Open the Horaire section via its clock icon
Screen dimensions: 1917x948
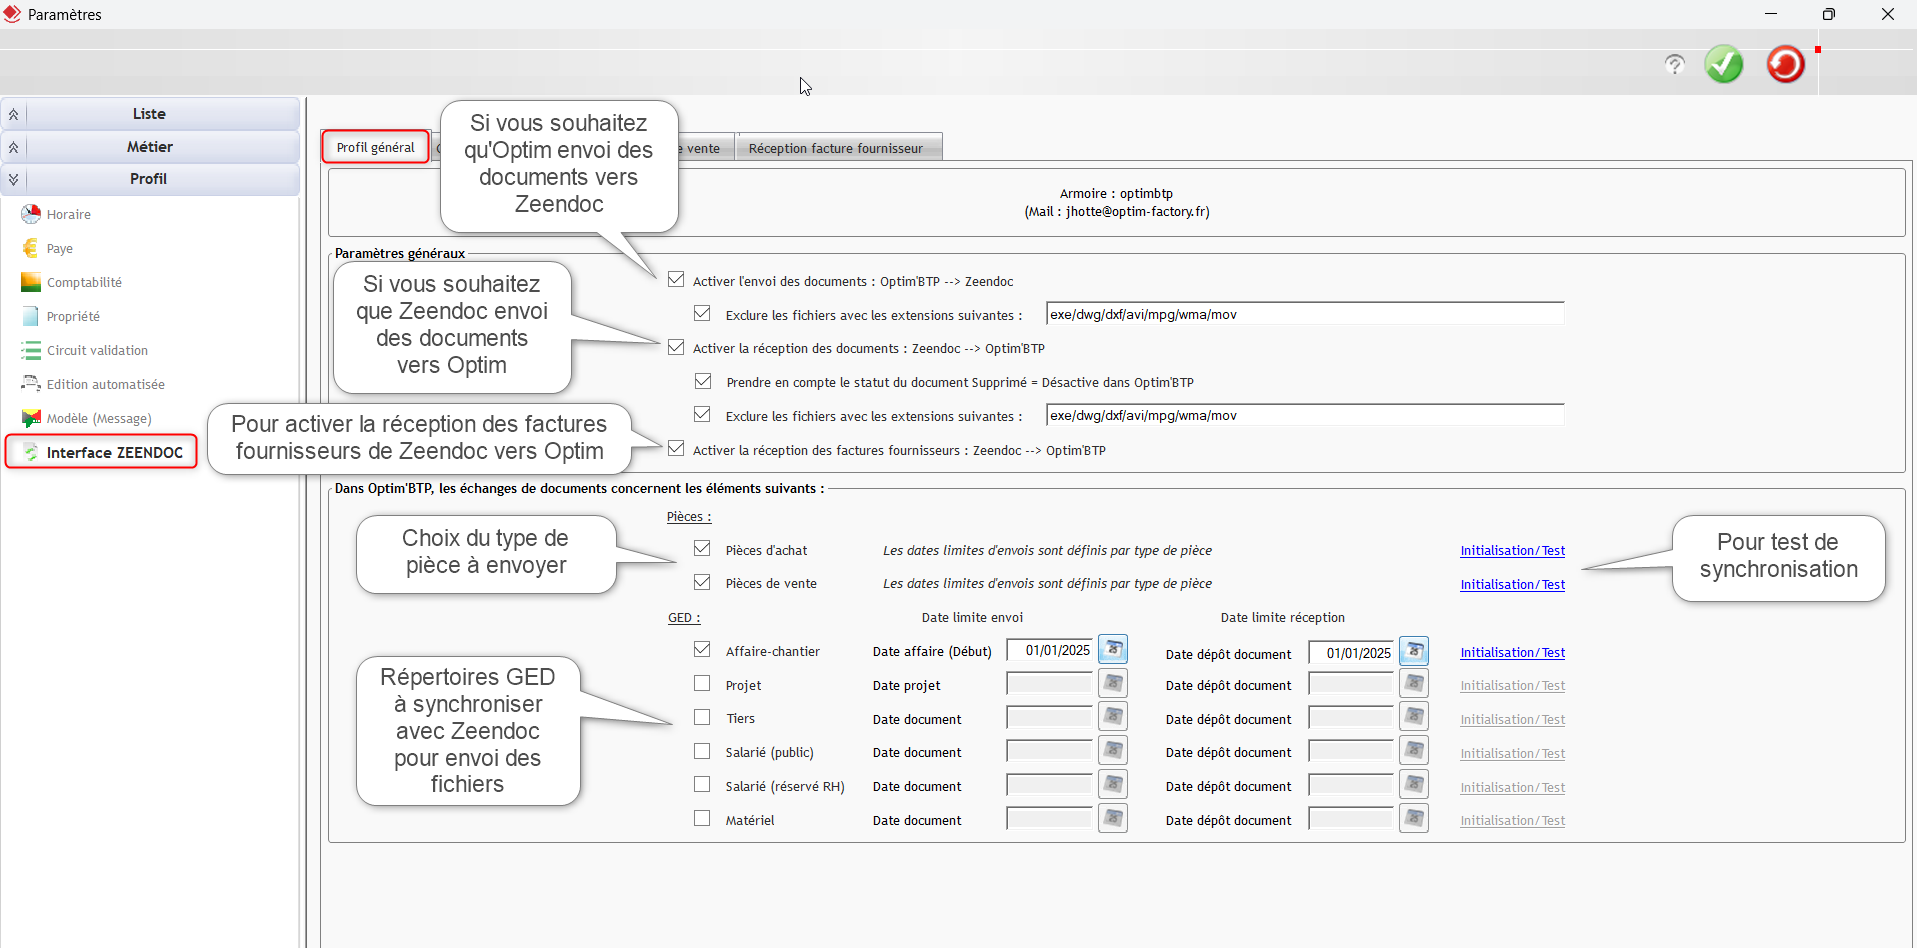pos(31,214)
